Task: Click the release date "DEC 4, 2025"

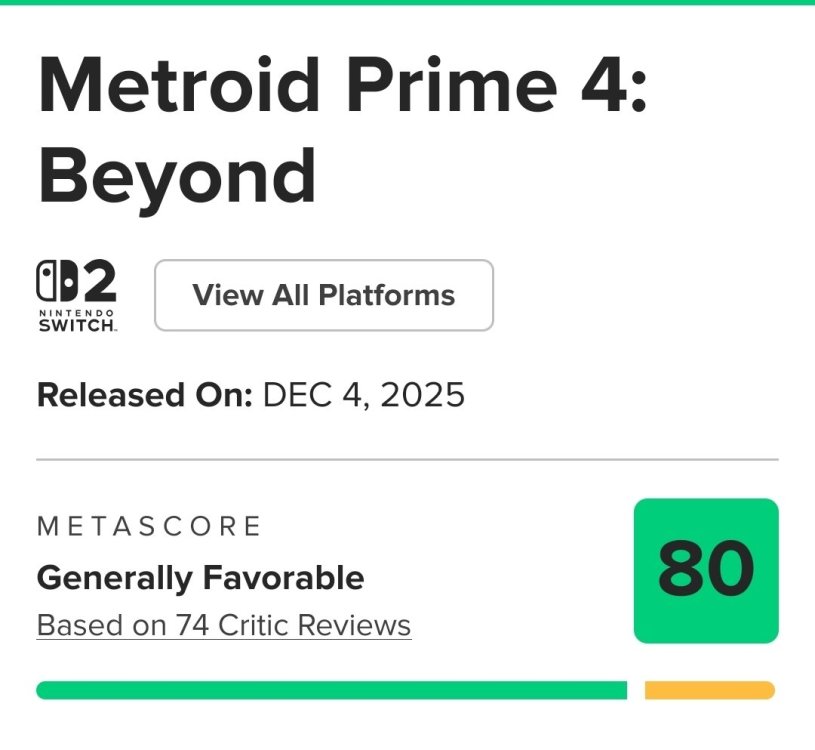Action: point(364,395)
